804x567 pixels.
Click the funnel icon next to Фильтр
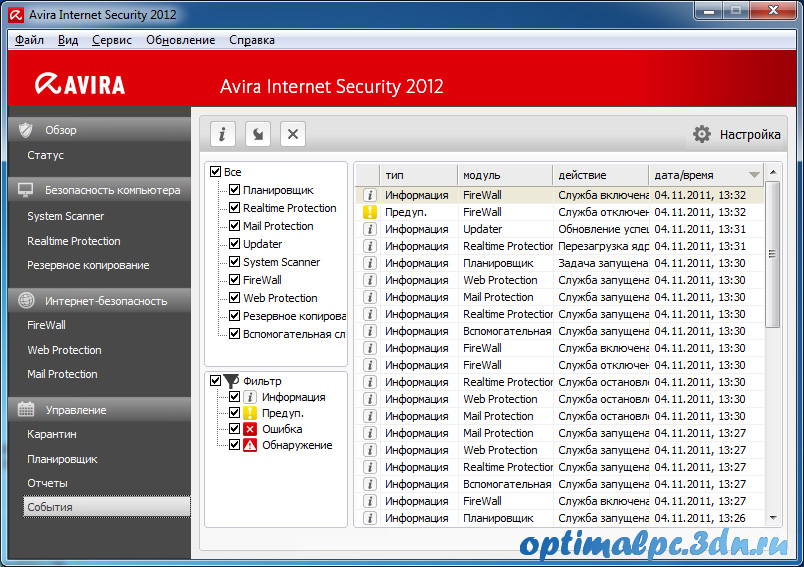click(x=231, y=381)
